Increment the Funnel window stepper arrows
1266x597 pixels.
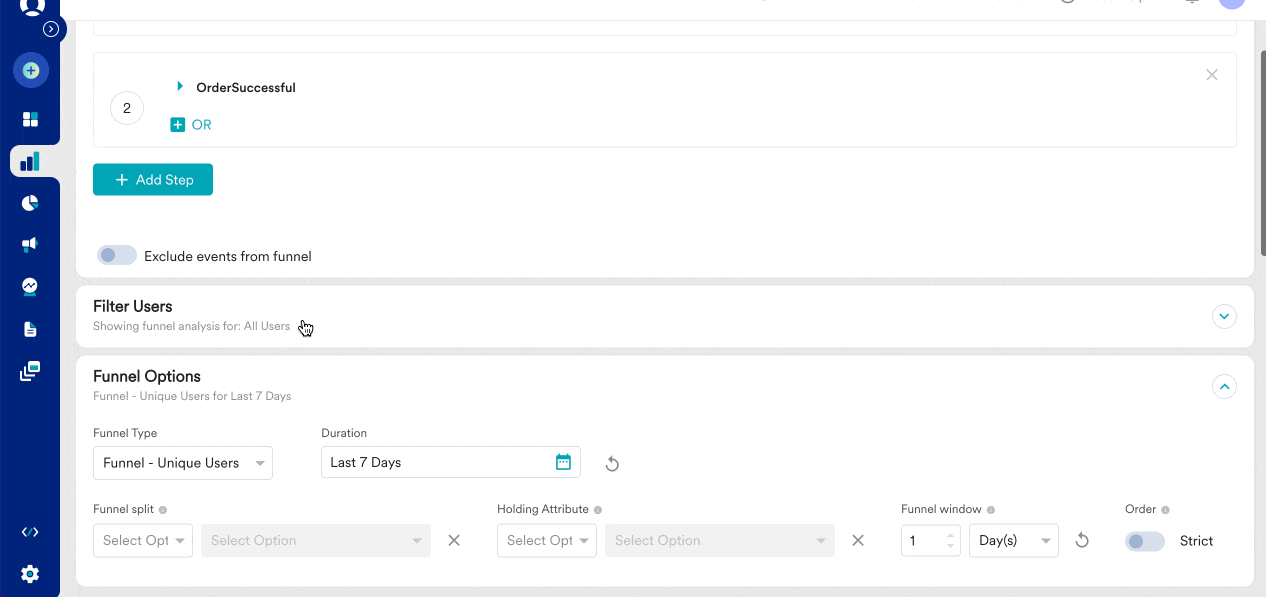point(951,535)
